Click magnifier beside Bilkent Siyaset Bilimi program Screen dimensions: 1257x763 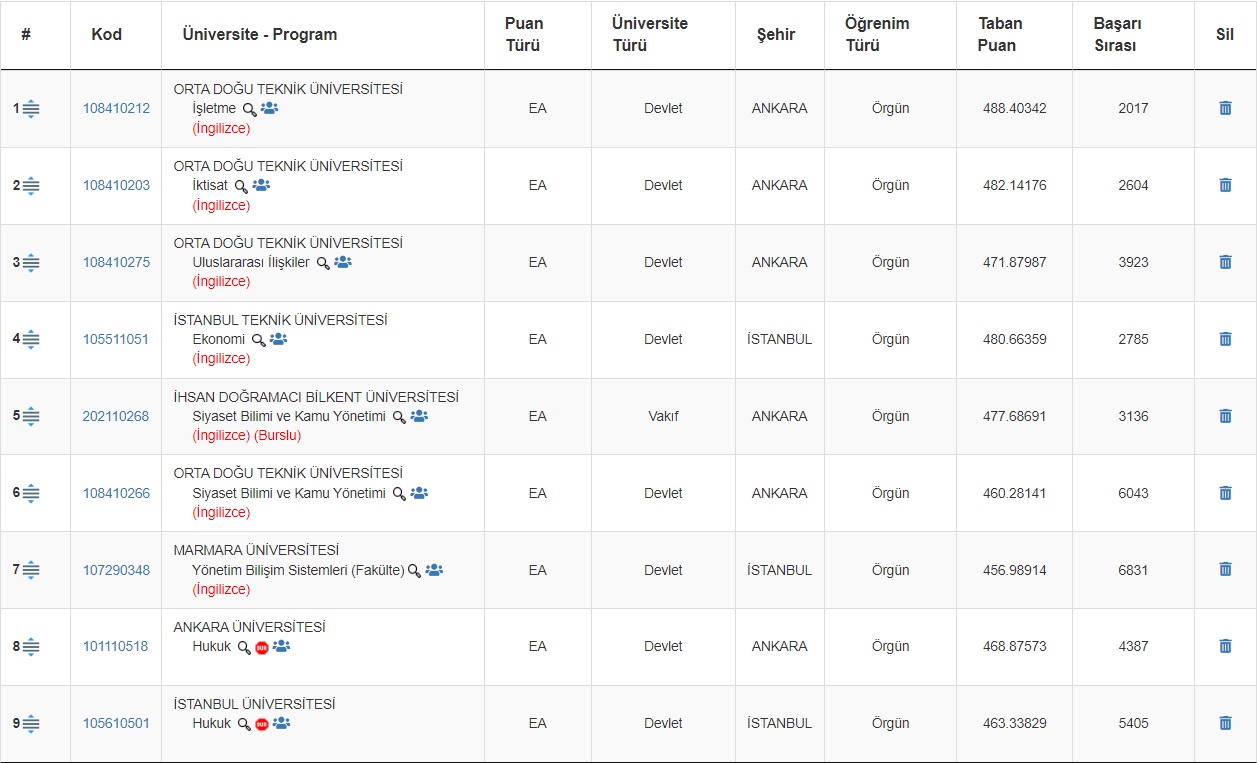coord(399,417)
